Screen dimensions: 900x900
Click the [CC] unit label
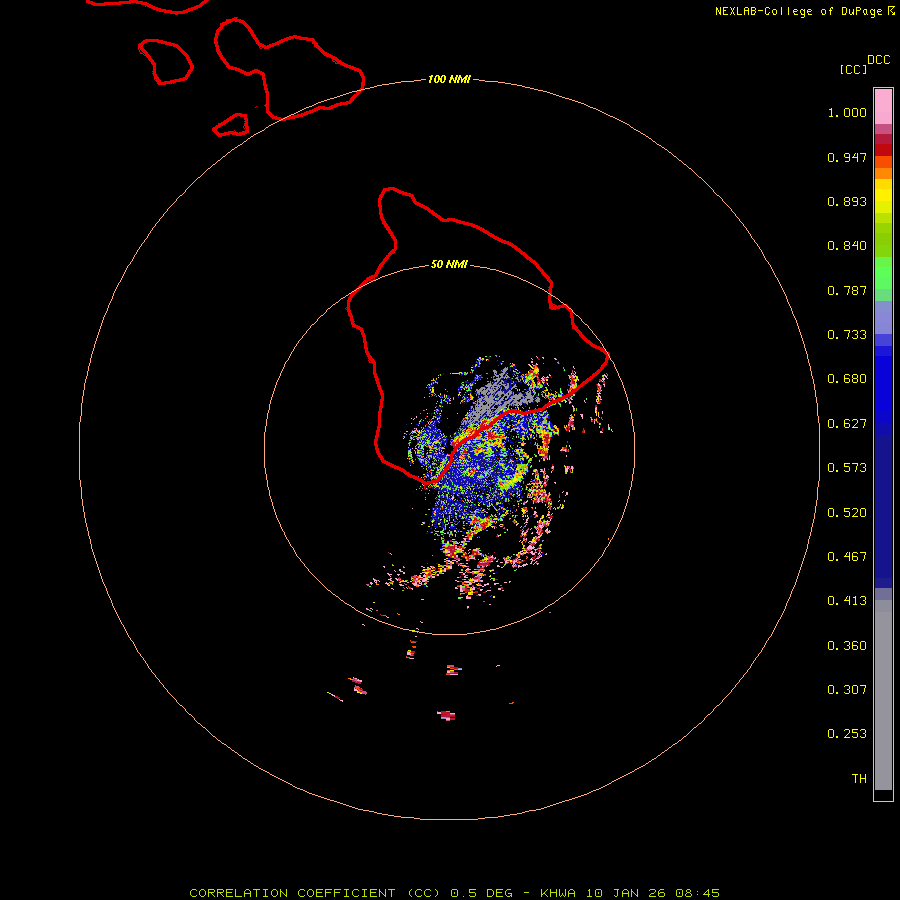[853, 69]
